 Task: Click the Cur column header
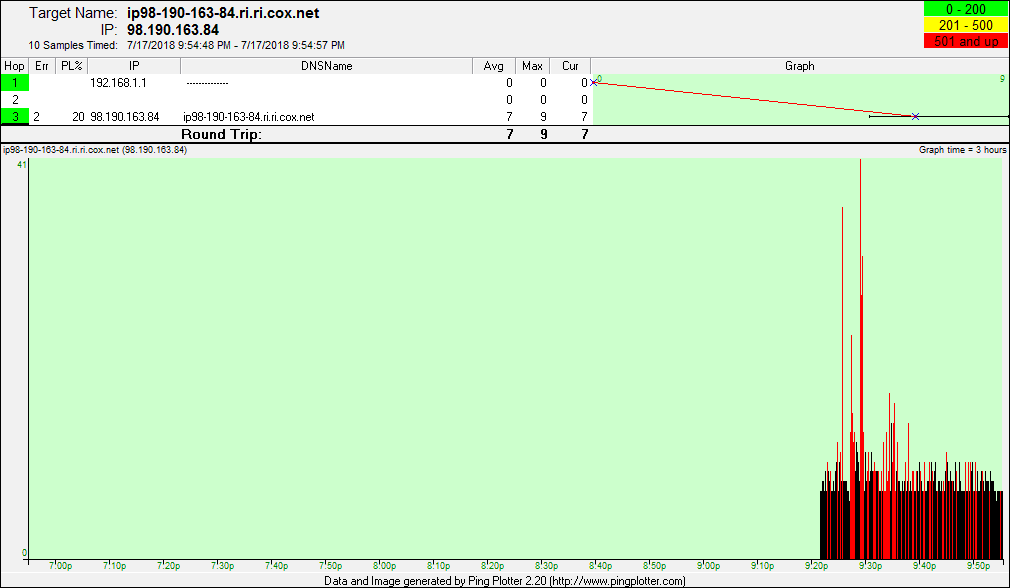pyautogui.click(x=570, y=66)
